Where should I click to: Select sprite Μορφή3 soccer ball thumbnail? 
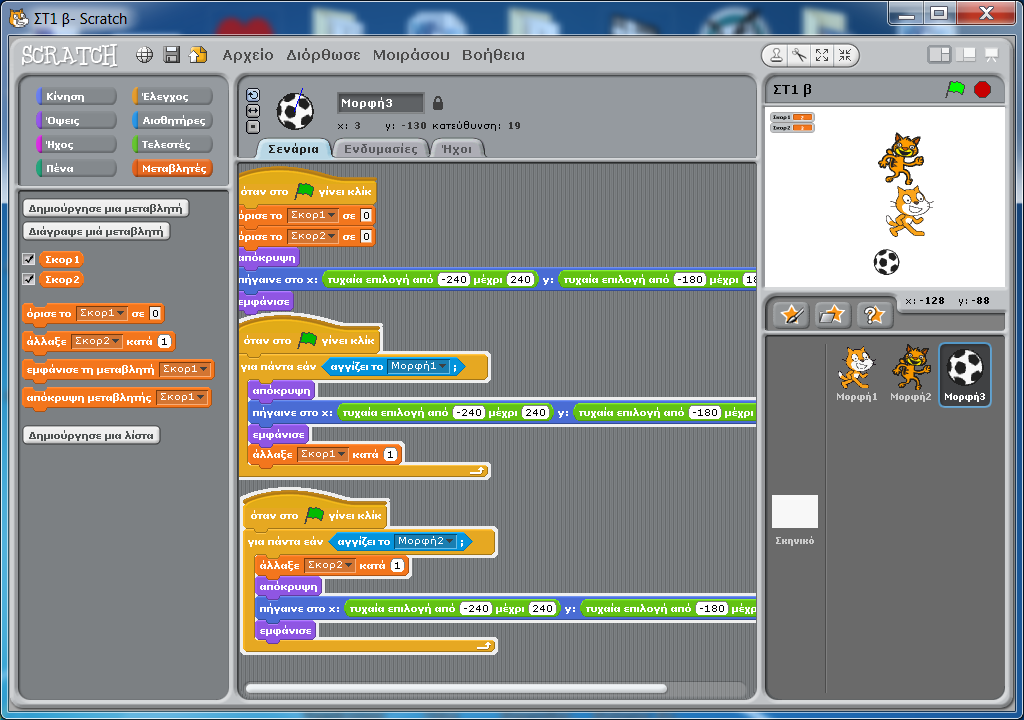(x=965, y=374)
